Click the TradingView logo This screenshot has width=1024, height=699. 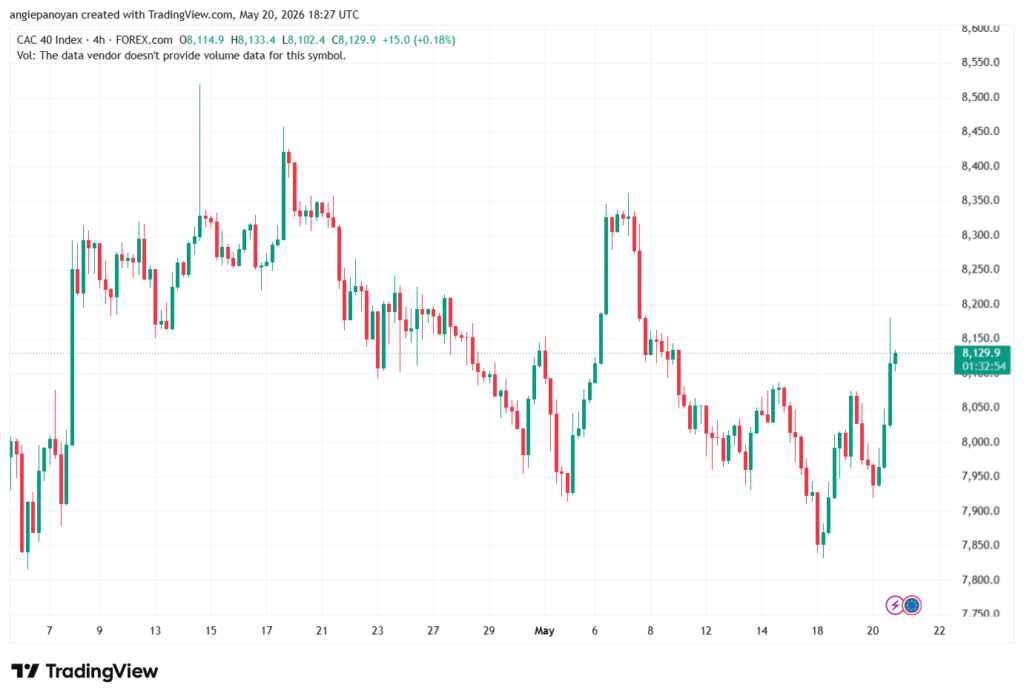click(x=84, y=672)
